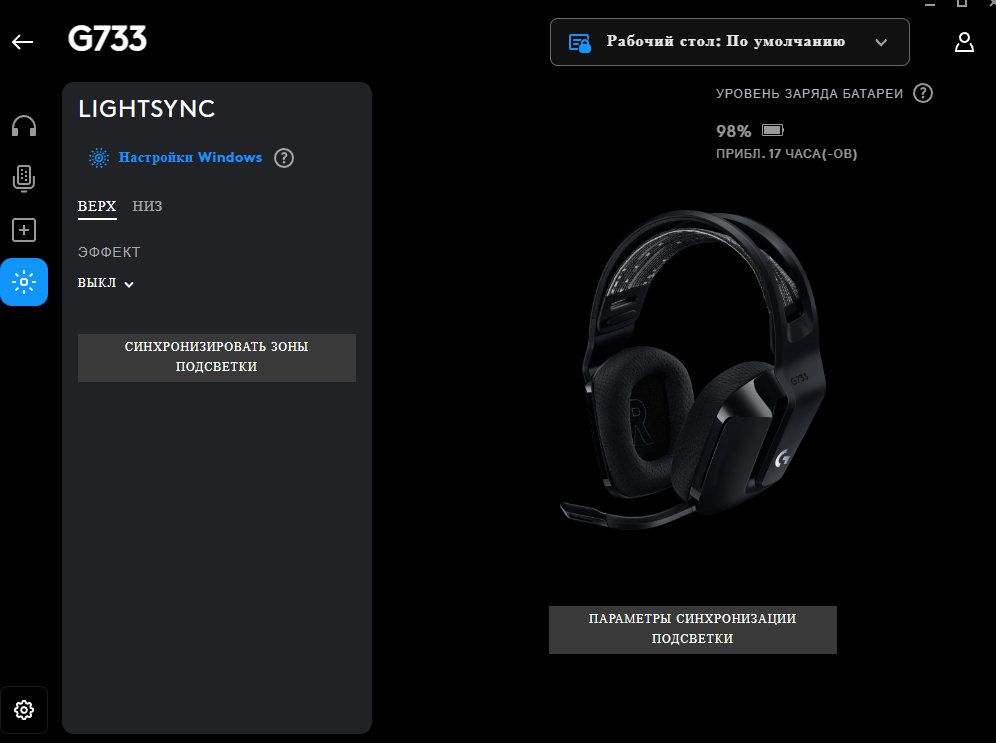Show help for Уровень заряда батареи

(923, 93)
